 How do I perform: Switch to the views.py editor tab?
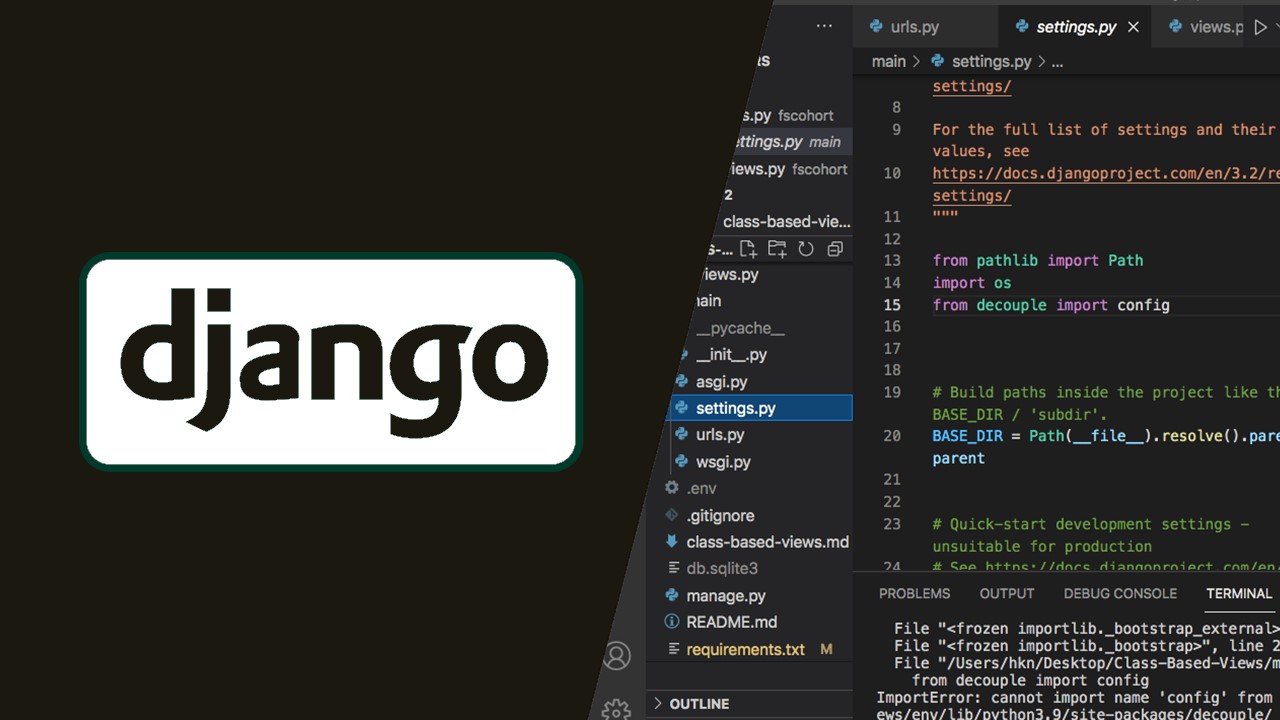pyautogui.click(x=1200, y=27)
